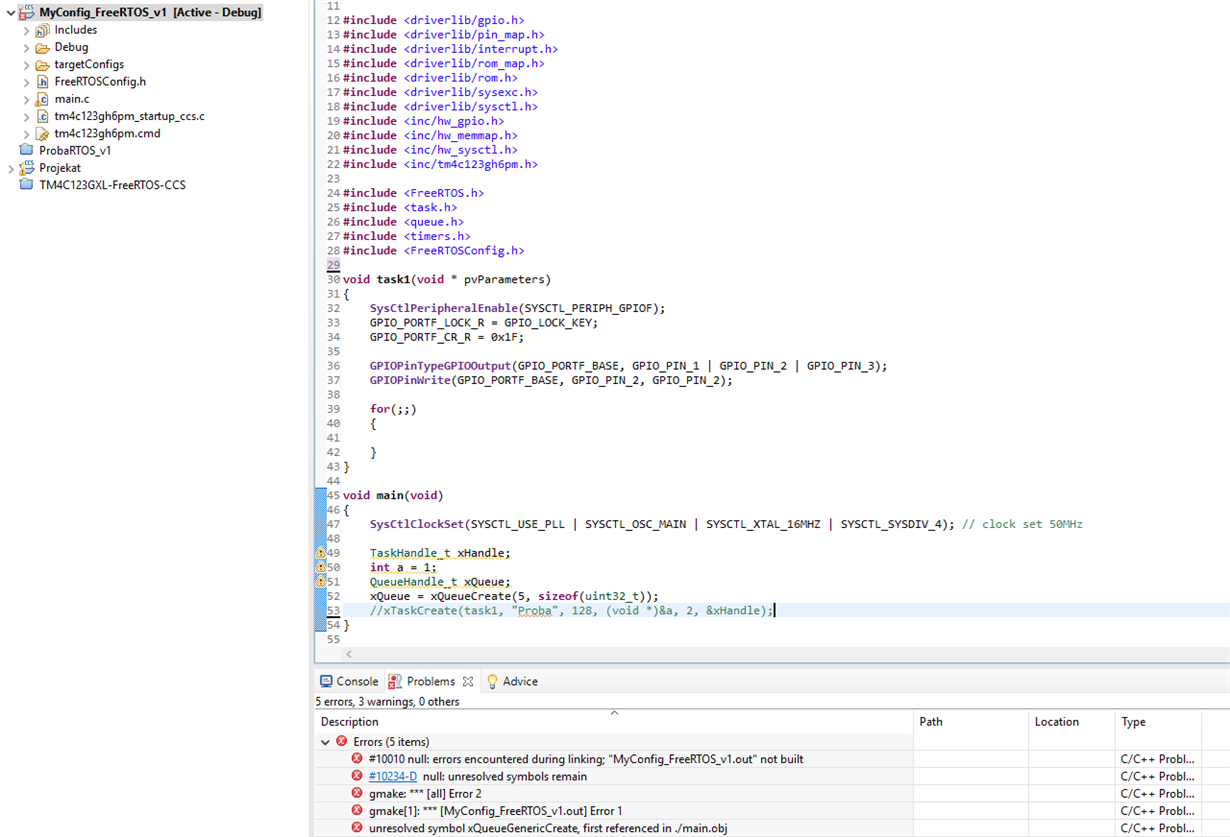Click the red icon beside Errors (5 items)

point(342,742)
